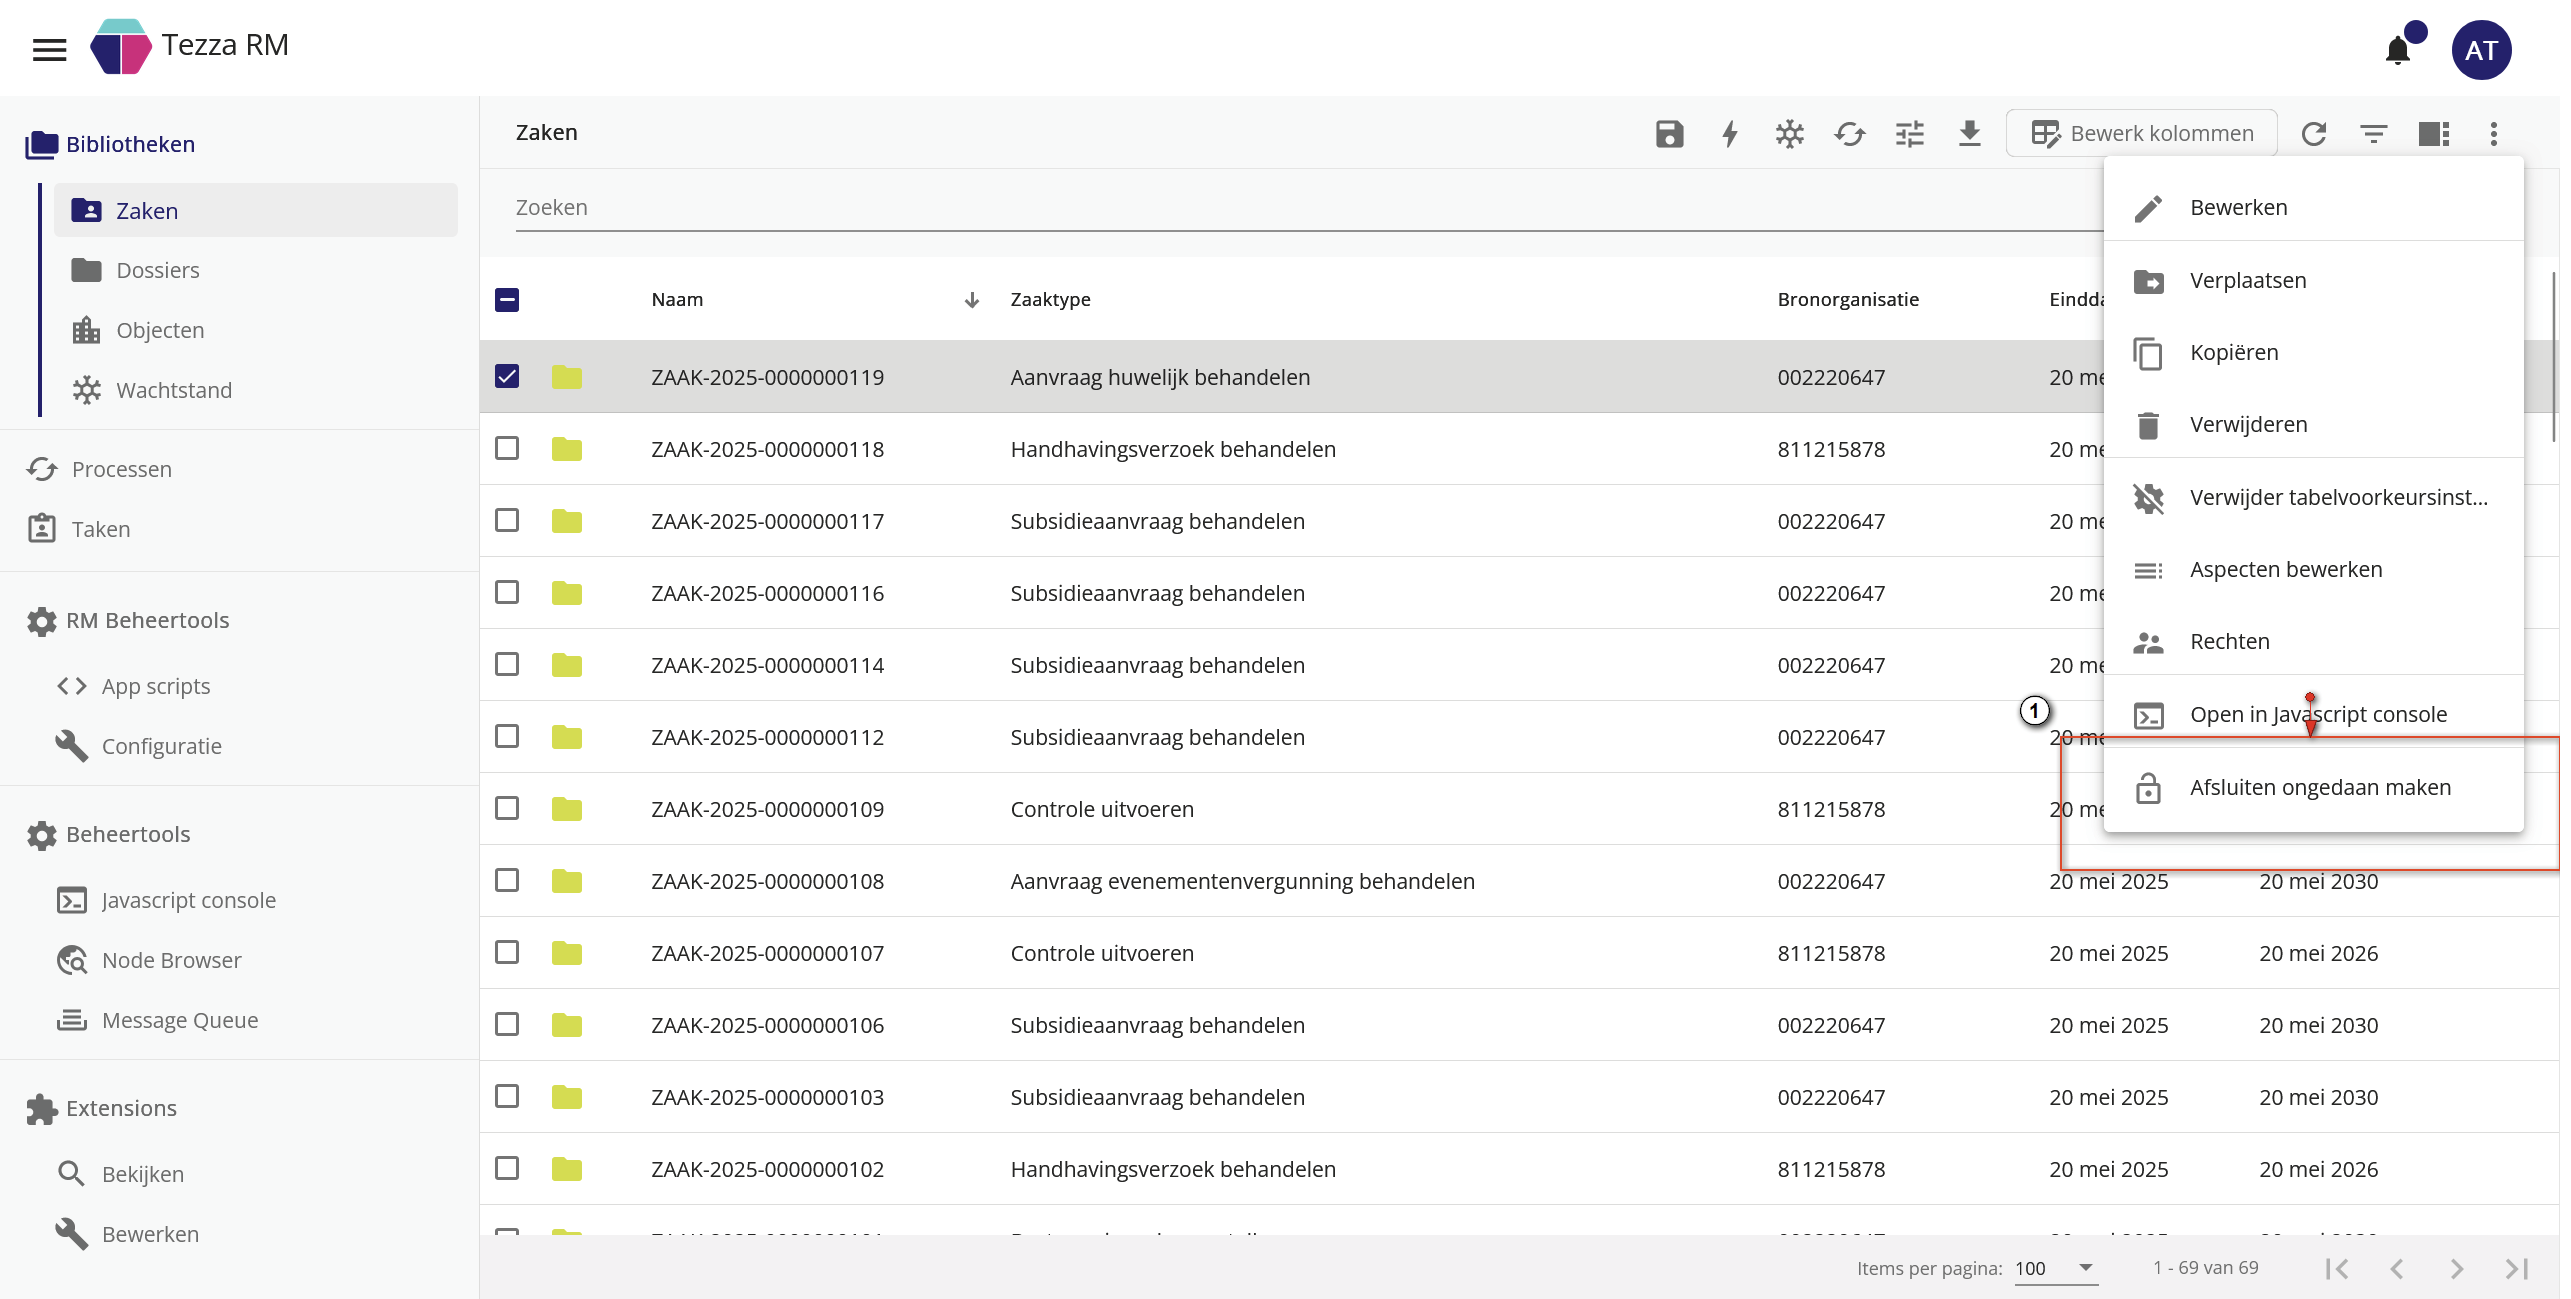2571x1299 pixels.
Task: Check ZAAK-2025-0000000112 row checkbox
Action: (507, 736)
